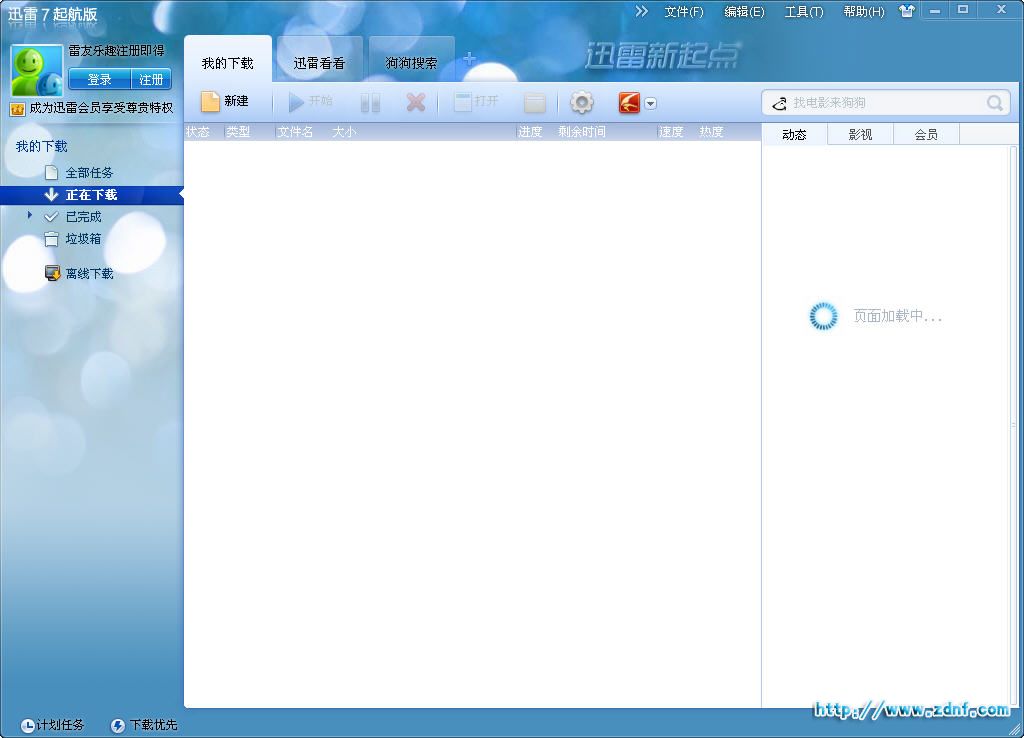Image resolution: width=1024 pixels, height=738 pixels.
Task: Click the 下载优先 status bar button
Action: point(144,724)
